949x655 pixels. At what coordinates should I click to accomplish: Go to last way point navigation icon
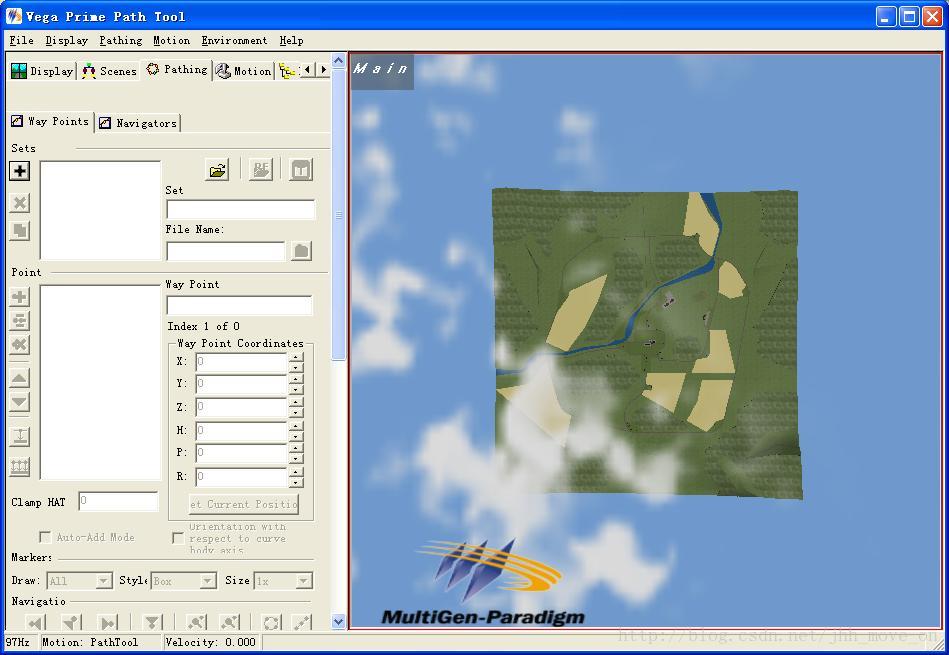coord(108,622)
